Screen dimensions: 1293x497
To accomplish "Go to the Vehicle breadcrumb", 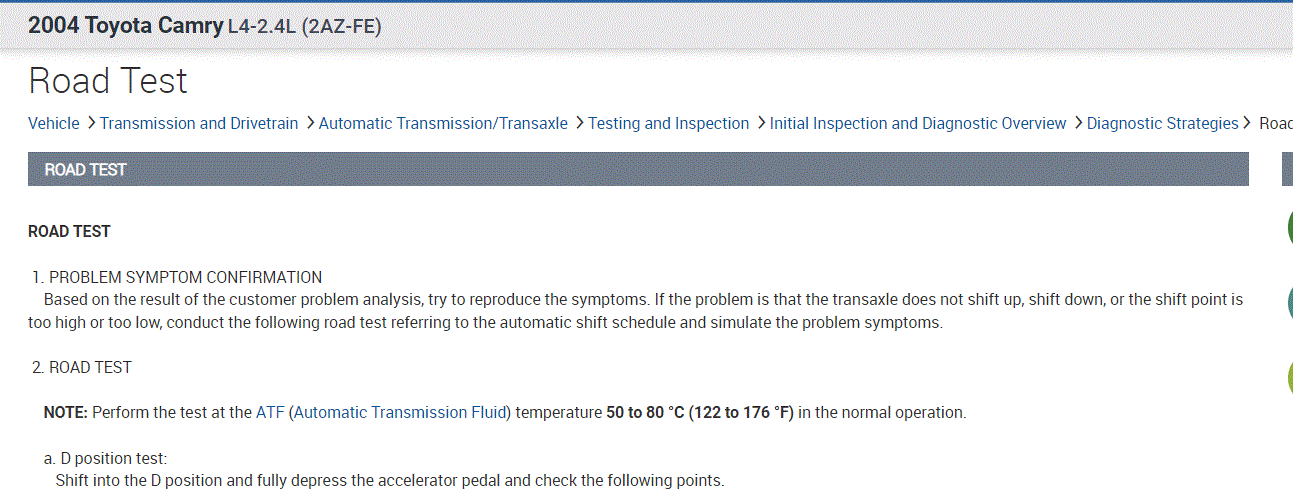I will point(54,123).
